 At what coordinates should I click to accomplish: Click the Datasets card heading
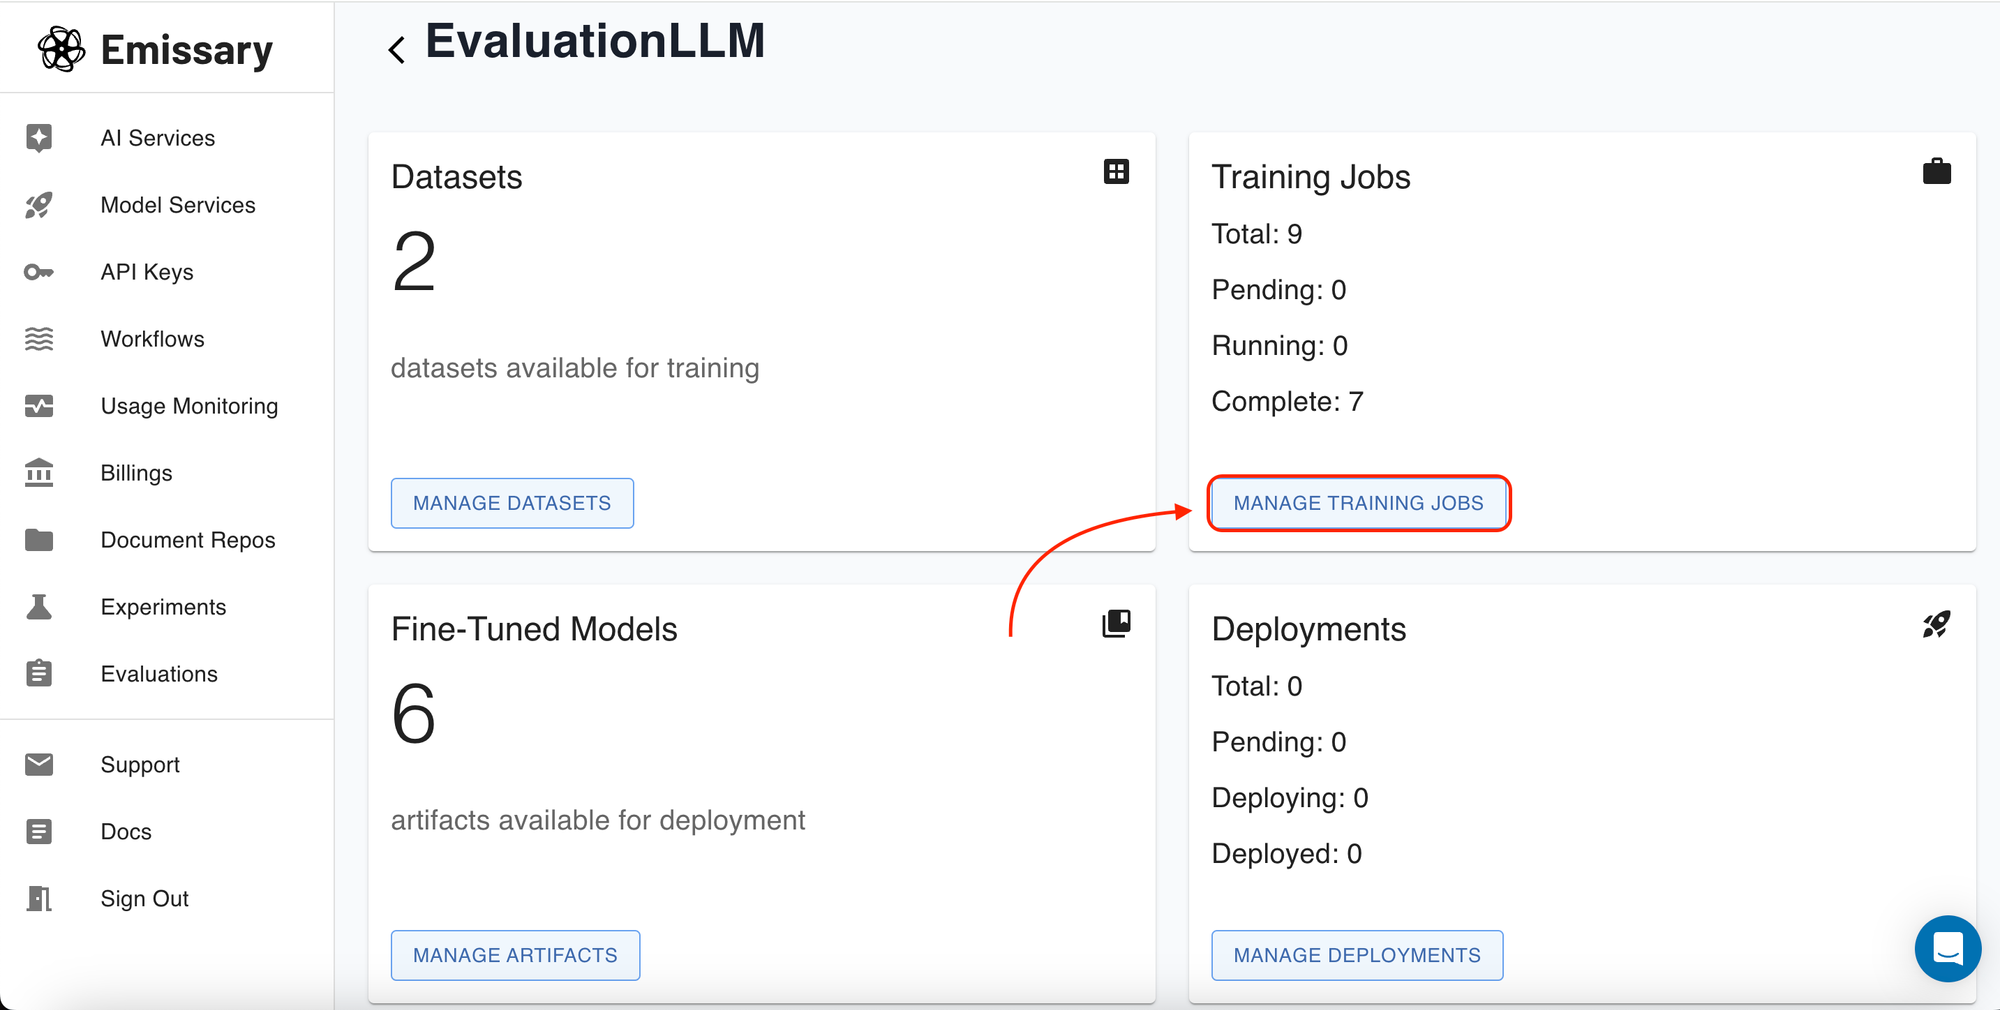click(x=457, y=177)
